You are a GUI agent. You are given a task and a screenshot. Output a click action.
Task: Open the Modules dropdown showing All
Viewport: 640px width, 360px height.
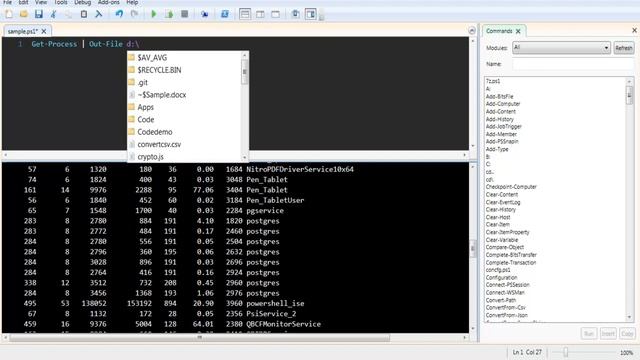point(561,47)
